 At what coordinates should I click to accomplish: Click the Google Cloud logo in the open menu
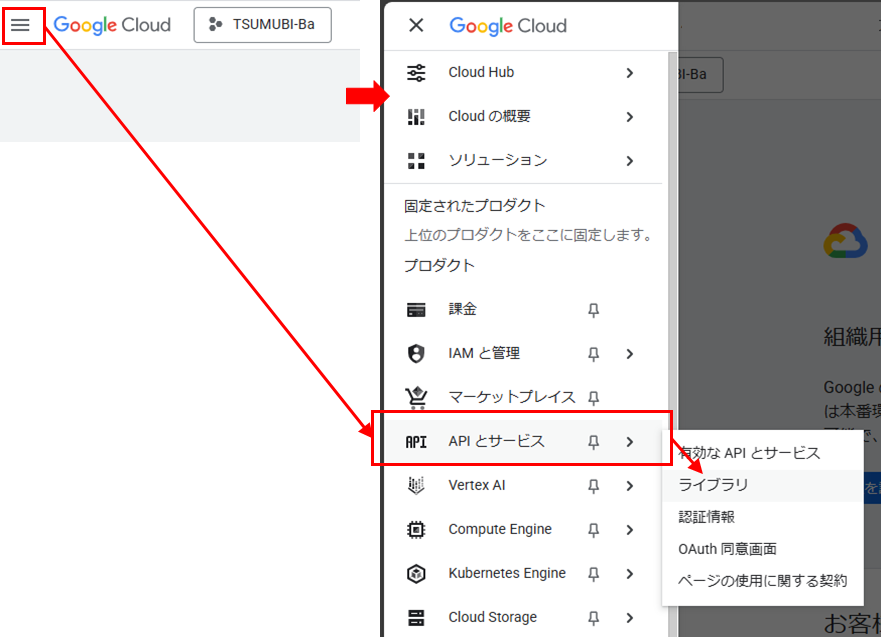pyautogui.click(x=508, y=26)
